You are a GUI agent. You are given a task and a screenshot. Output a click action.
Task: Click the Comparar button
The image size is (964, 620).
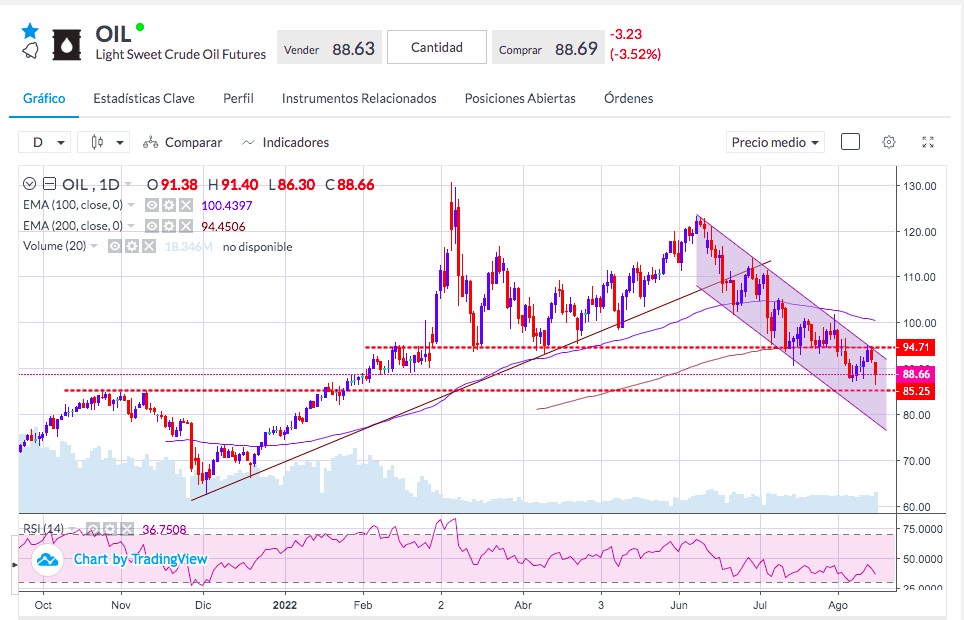(x=183, y=143)
